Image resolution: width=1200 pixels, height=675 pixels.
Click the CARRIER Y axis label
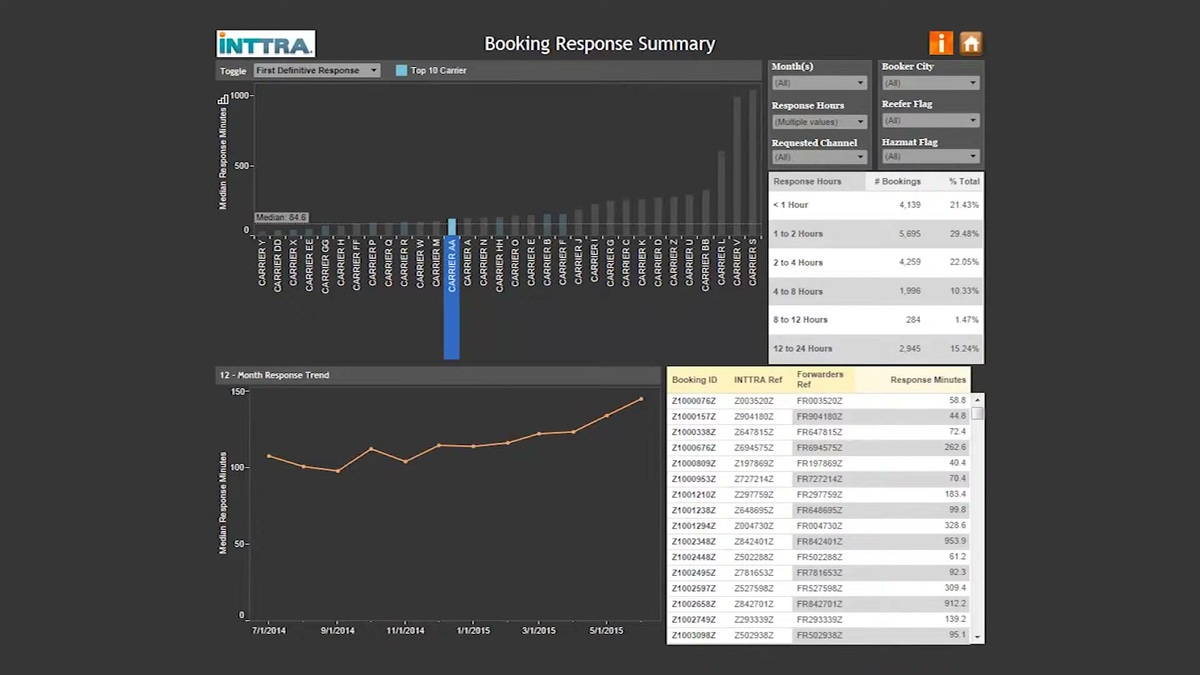click(262, 263)
